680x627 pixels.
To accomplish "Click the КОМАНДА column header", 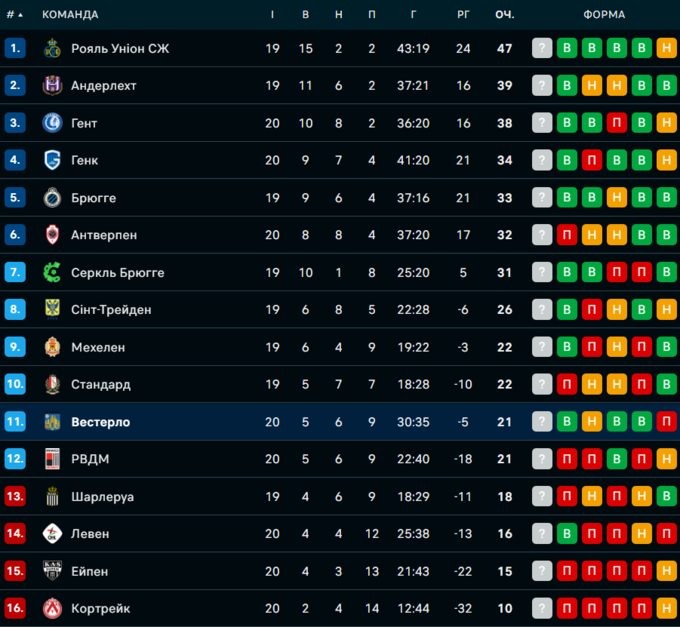I will [x=70, y=15].
